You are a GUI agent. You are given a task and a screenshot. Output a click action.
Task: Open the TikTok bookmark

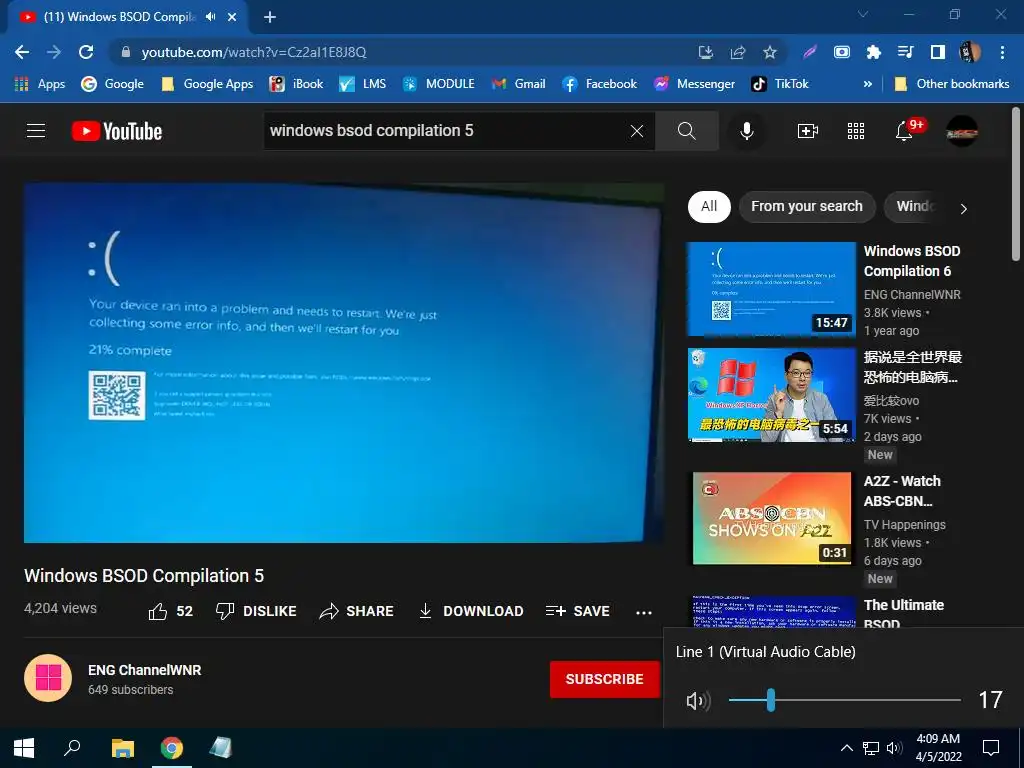[780, 84]
